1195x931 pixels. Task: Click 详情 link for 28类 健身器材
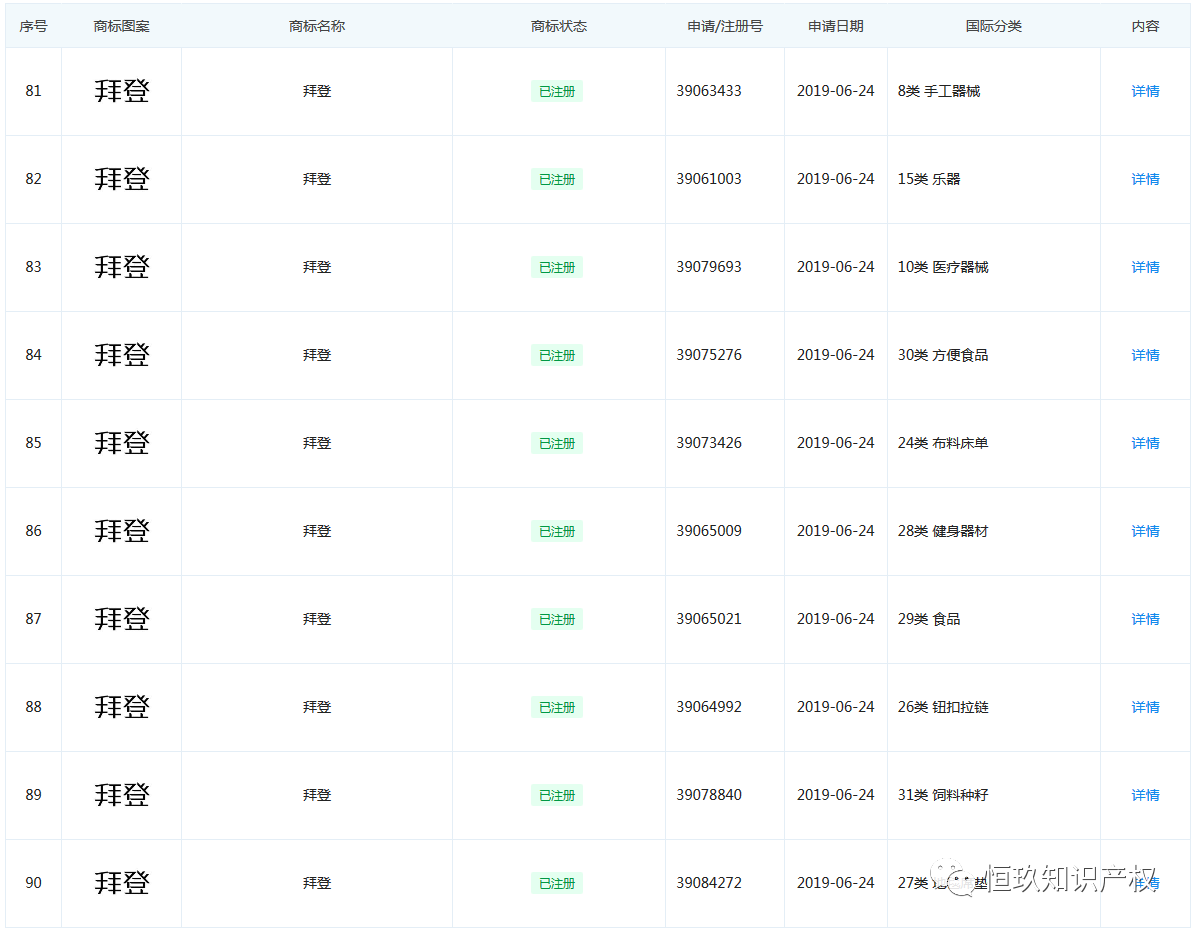(1145, 531)
